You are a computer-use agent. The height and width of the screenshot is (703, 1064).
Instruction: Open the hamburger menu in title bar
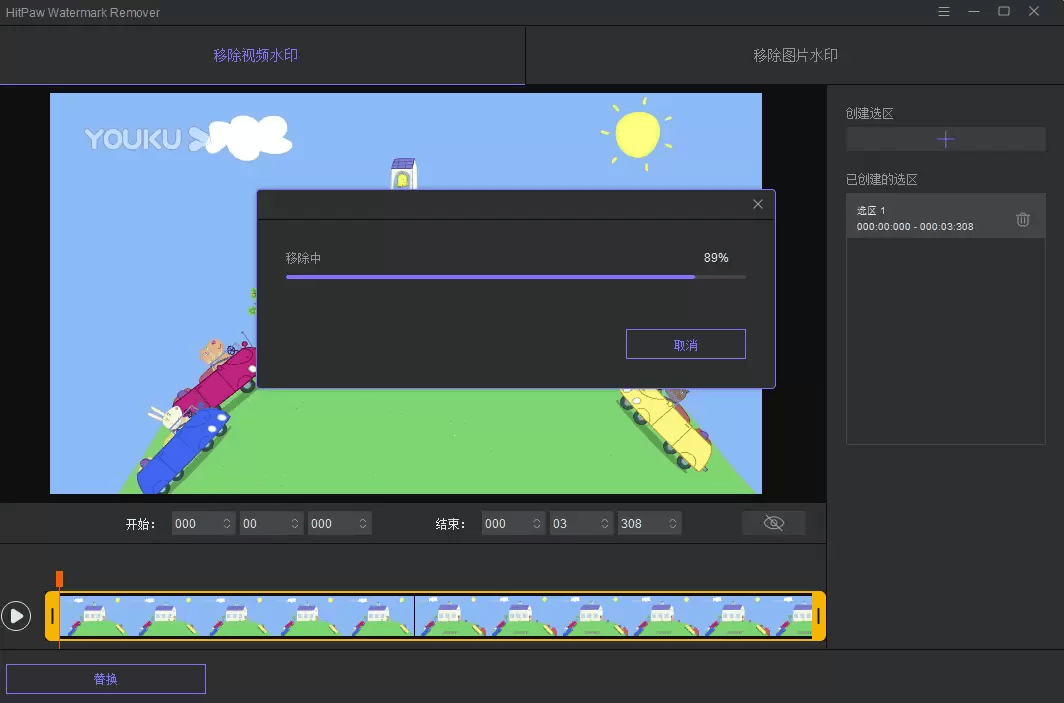click(944, 12)
